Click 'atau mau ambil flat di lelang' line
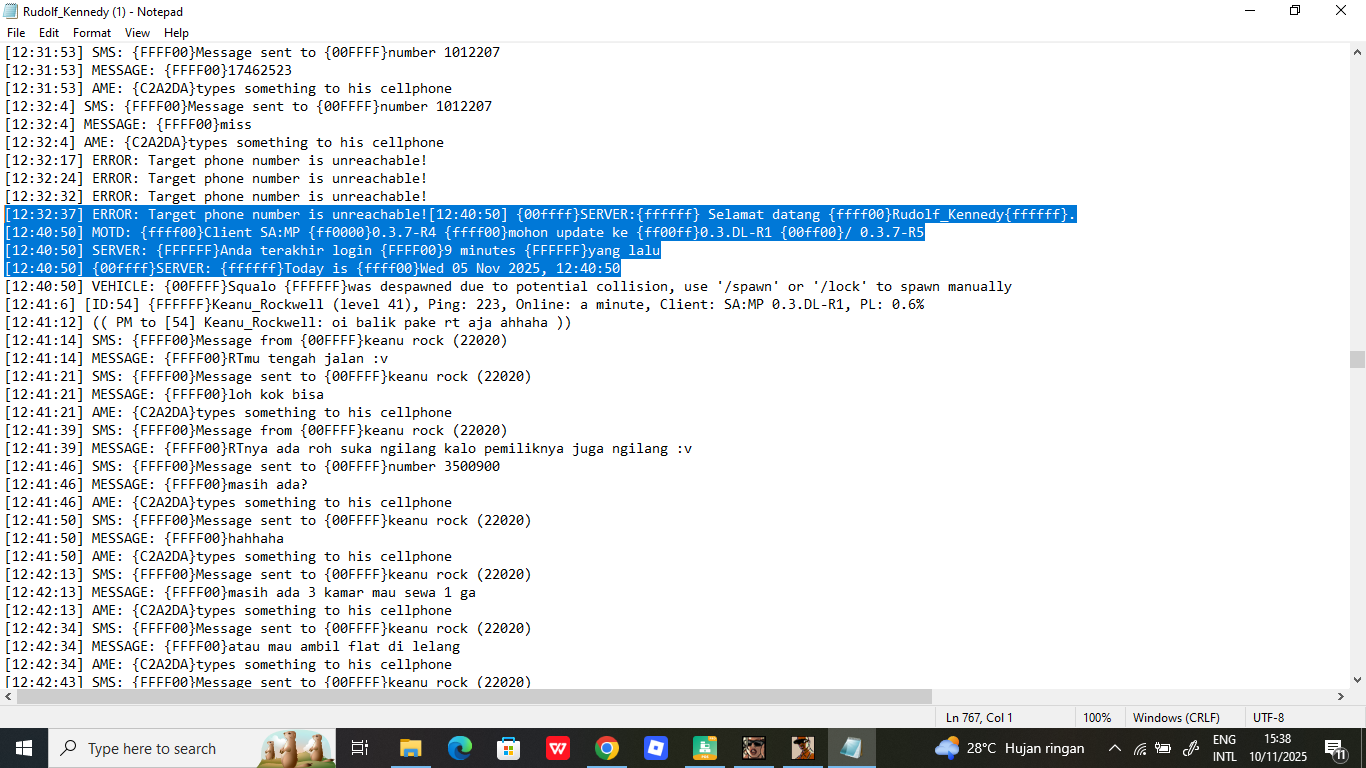The width and height of the screenshot is (1366, 768). coord(232,646)
